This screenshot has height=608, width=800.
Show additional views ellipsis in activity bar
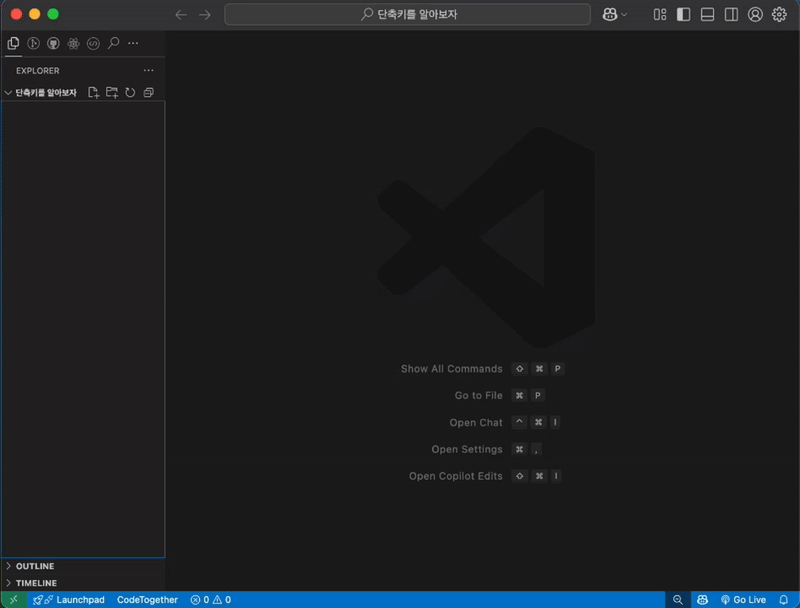coord(133,43)
